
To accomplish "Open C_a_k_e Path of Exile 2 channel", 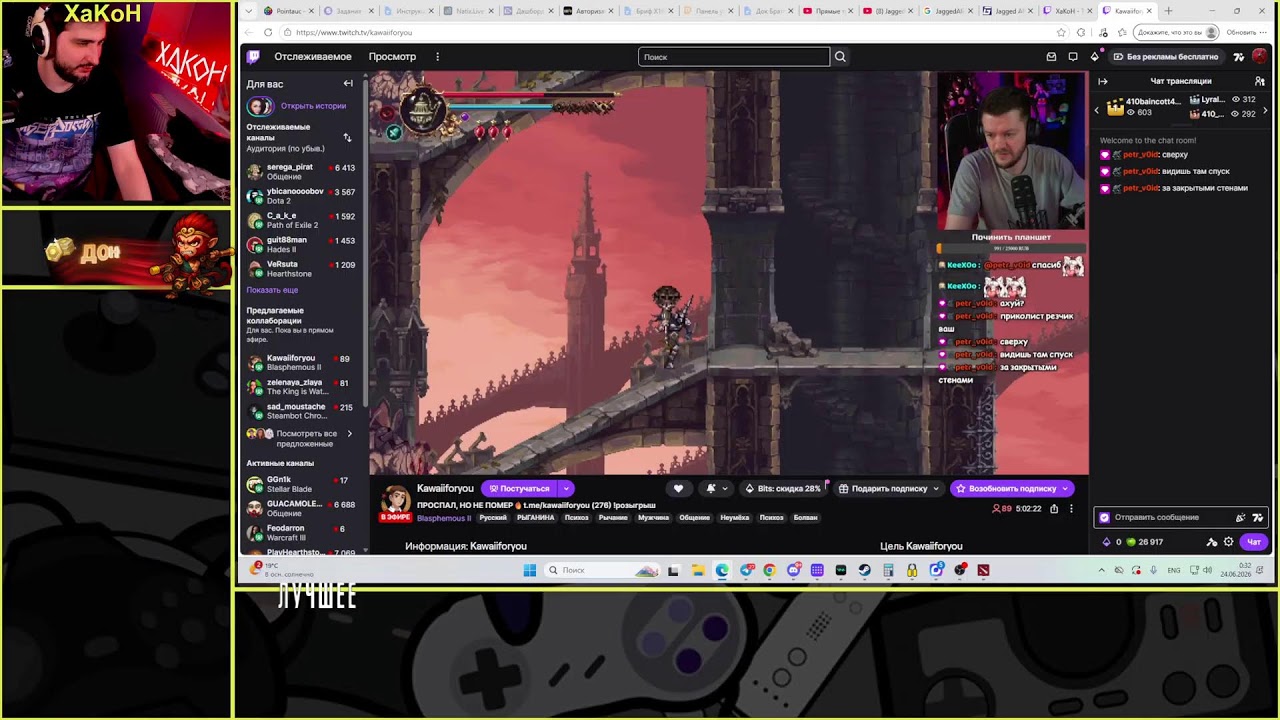I will click(x=303, y=220).
